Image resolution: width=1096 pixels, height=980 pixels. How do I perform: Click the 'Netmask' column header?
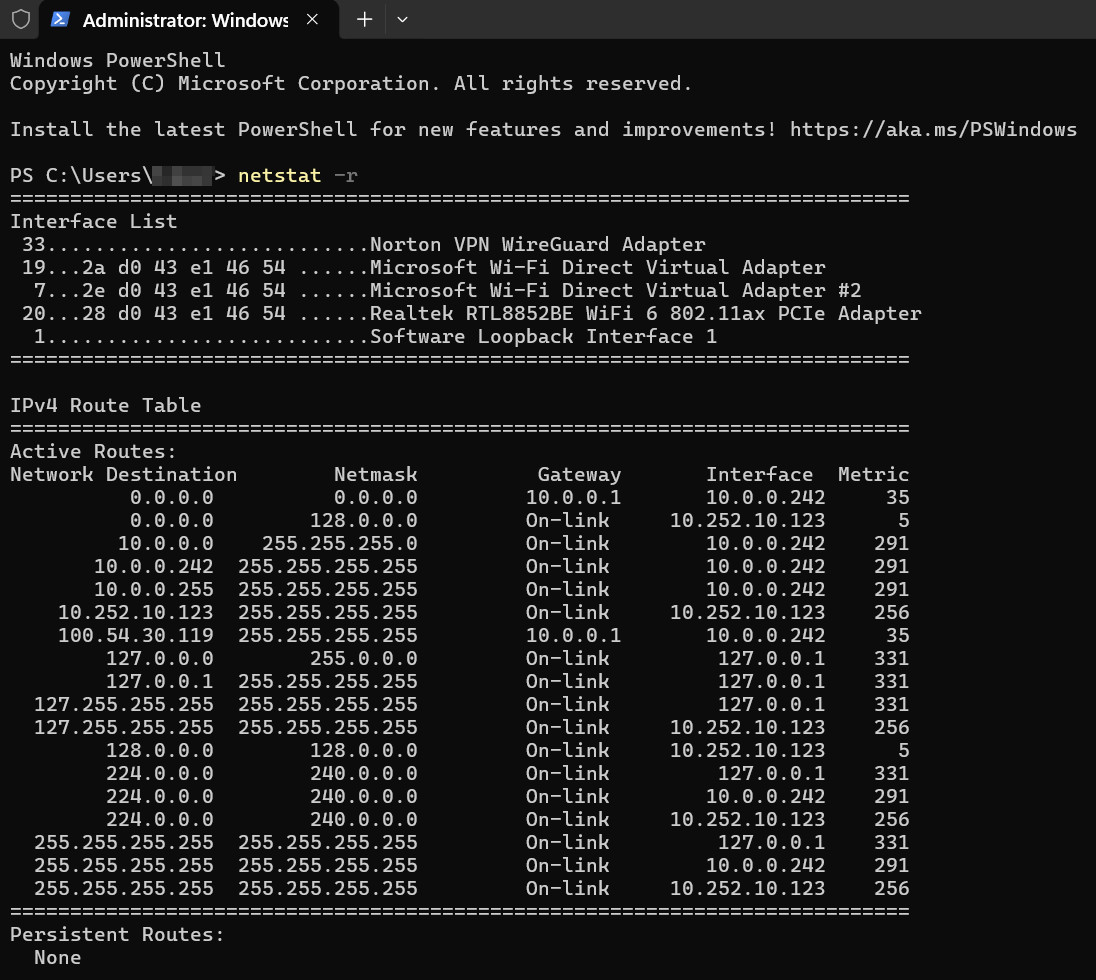point(375,475)
